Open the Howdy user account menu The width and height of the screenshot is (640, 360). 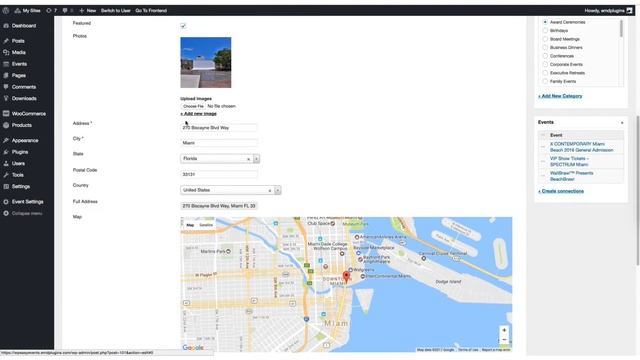pos(608,11)
